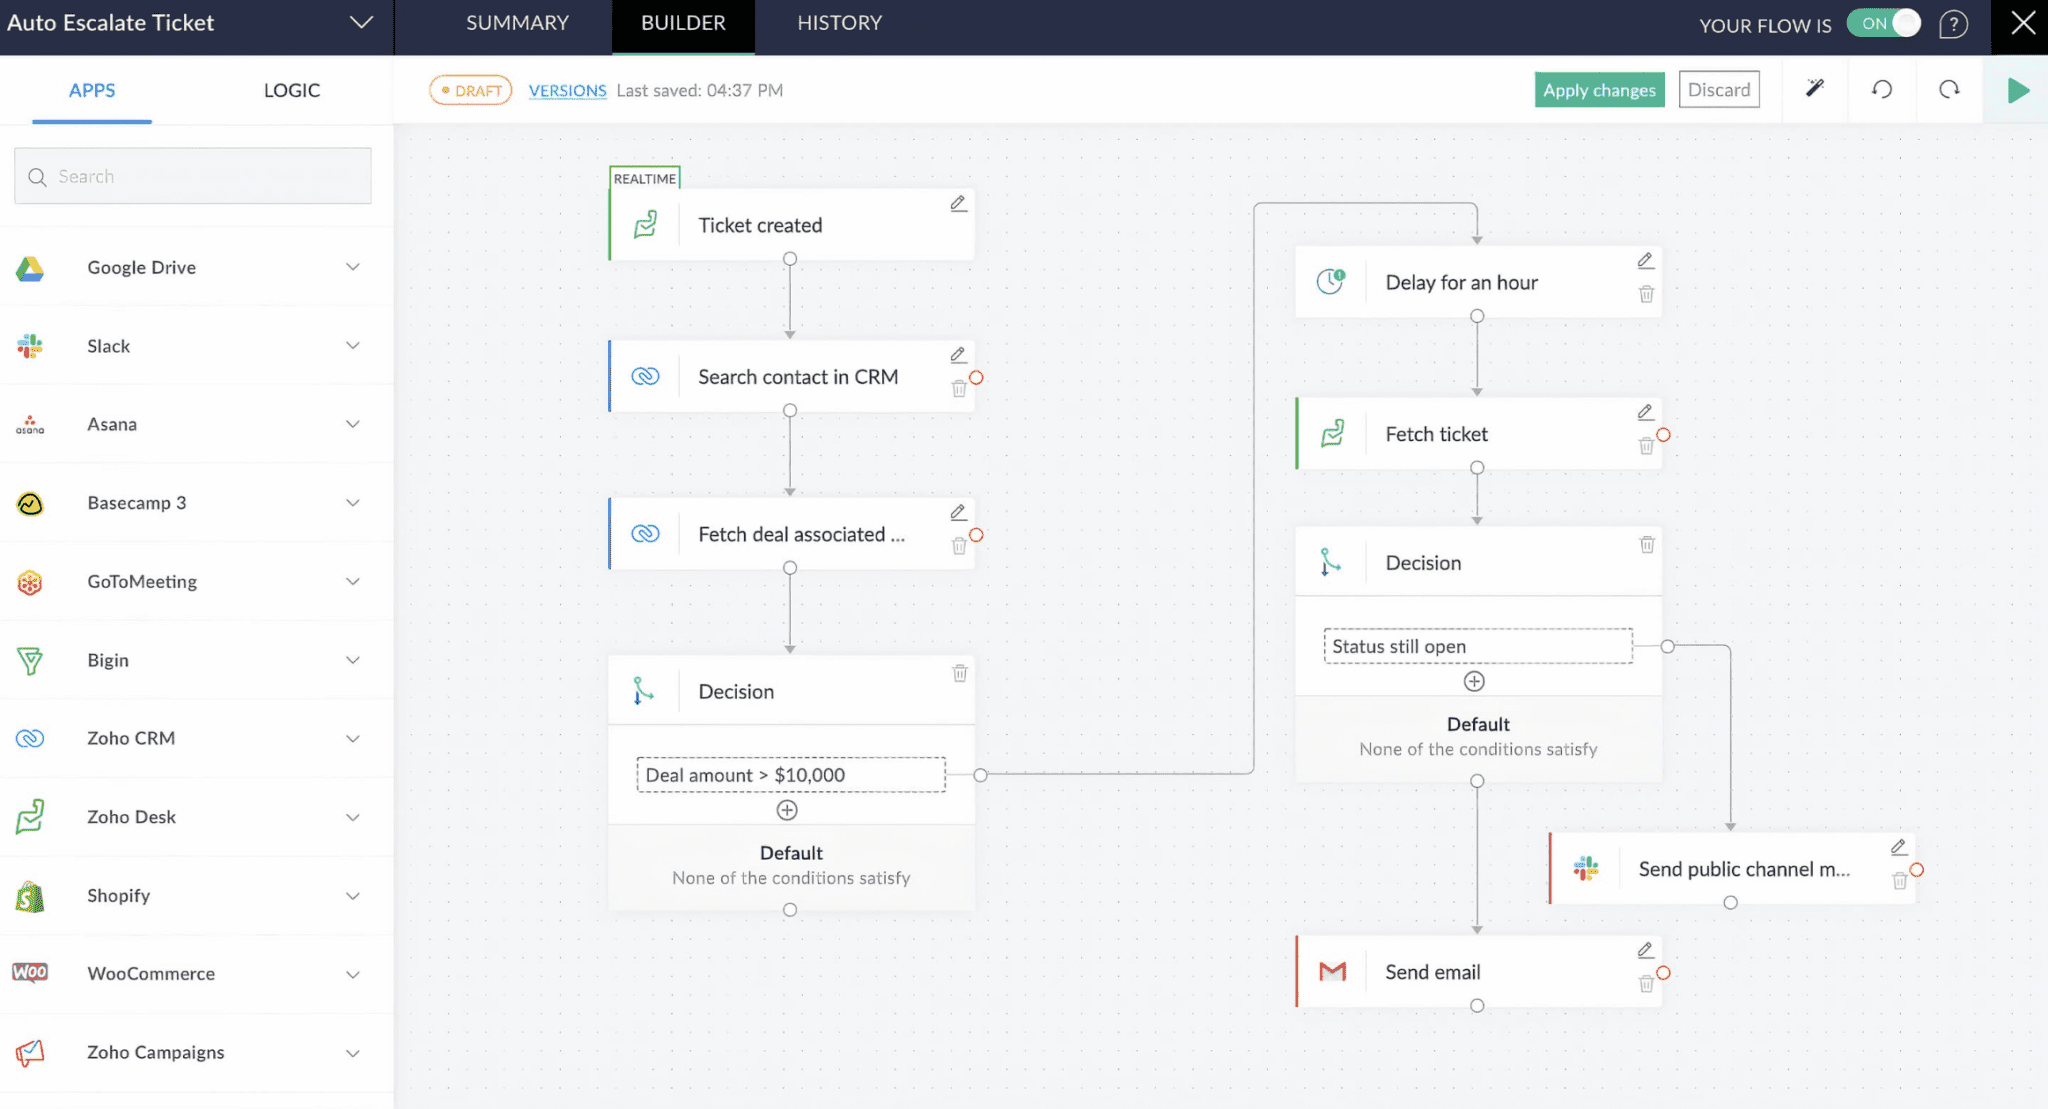The width and height of the screenshot is (2048, 1109).
Task: Edit the Delay for an hour step
Action: coord(1645,259)
